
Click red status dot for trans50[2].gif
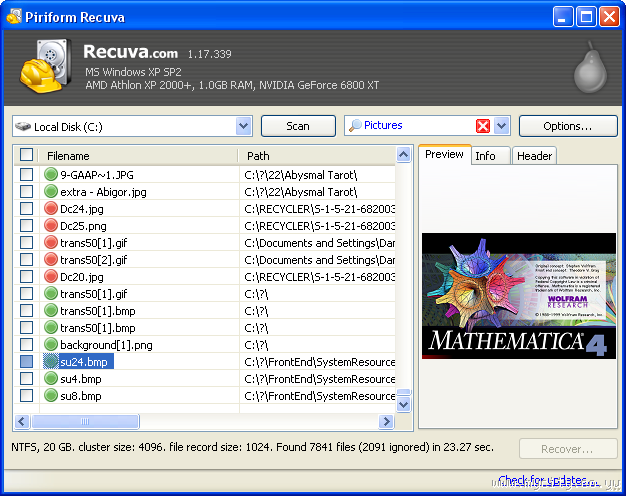51,260
